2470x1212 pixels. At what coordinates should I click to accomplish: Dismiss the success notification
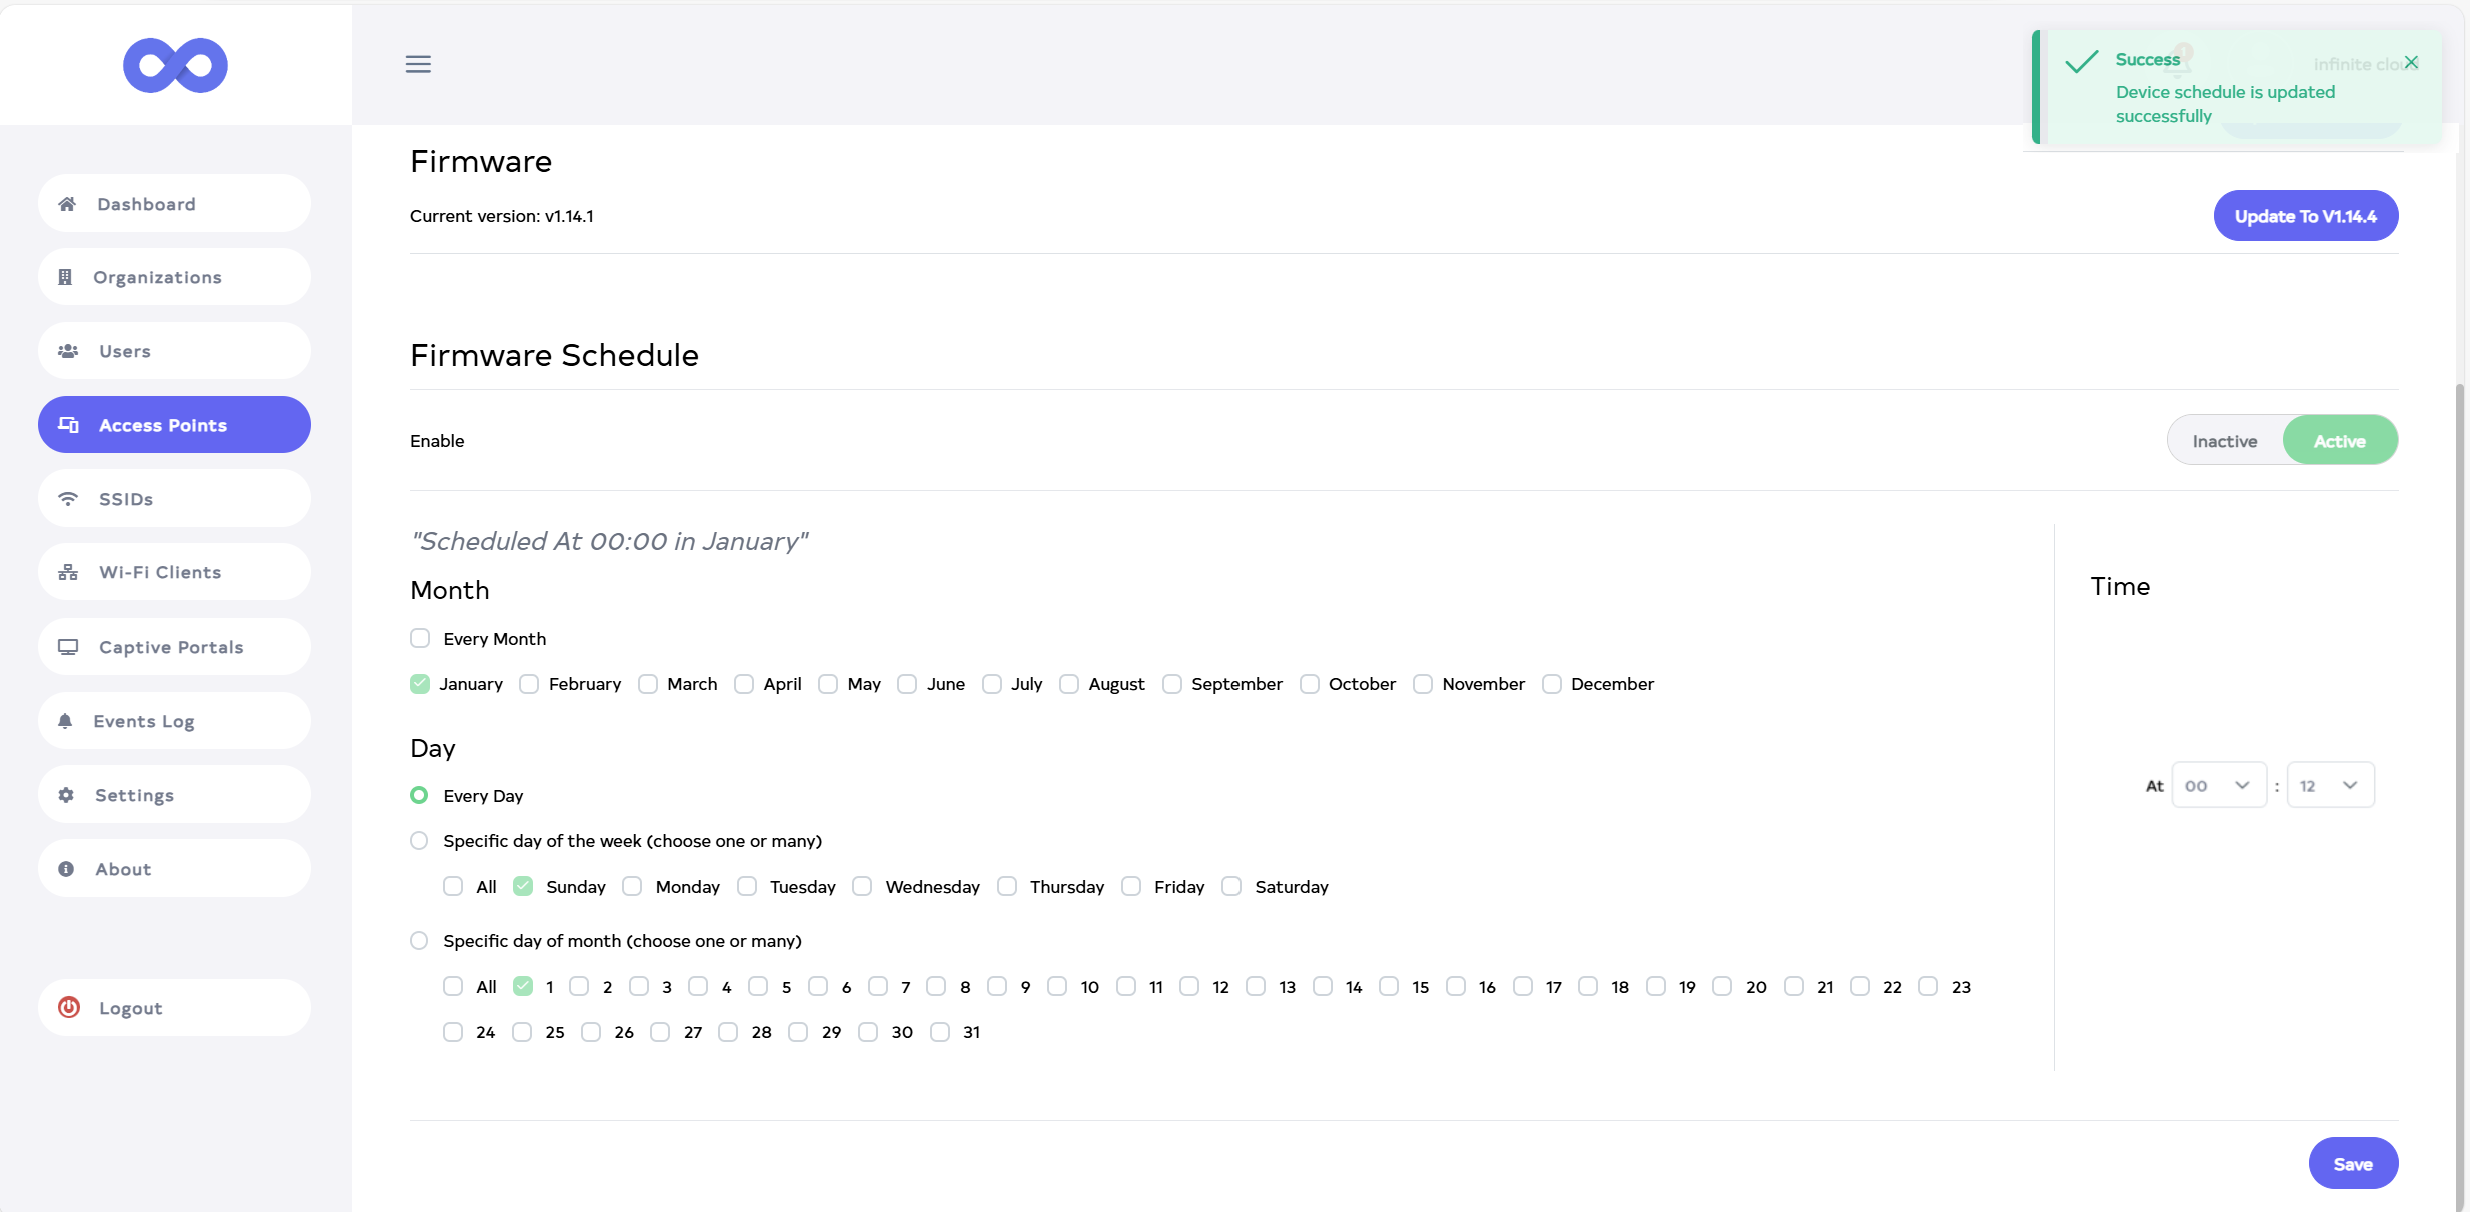coord(2411,63)
